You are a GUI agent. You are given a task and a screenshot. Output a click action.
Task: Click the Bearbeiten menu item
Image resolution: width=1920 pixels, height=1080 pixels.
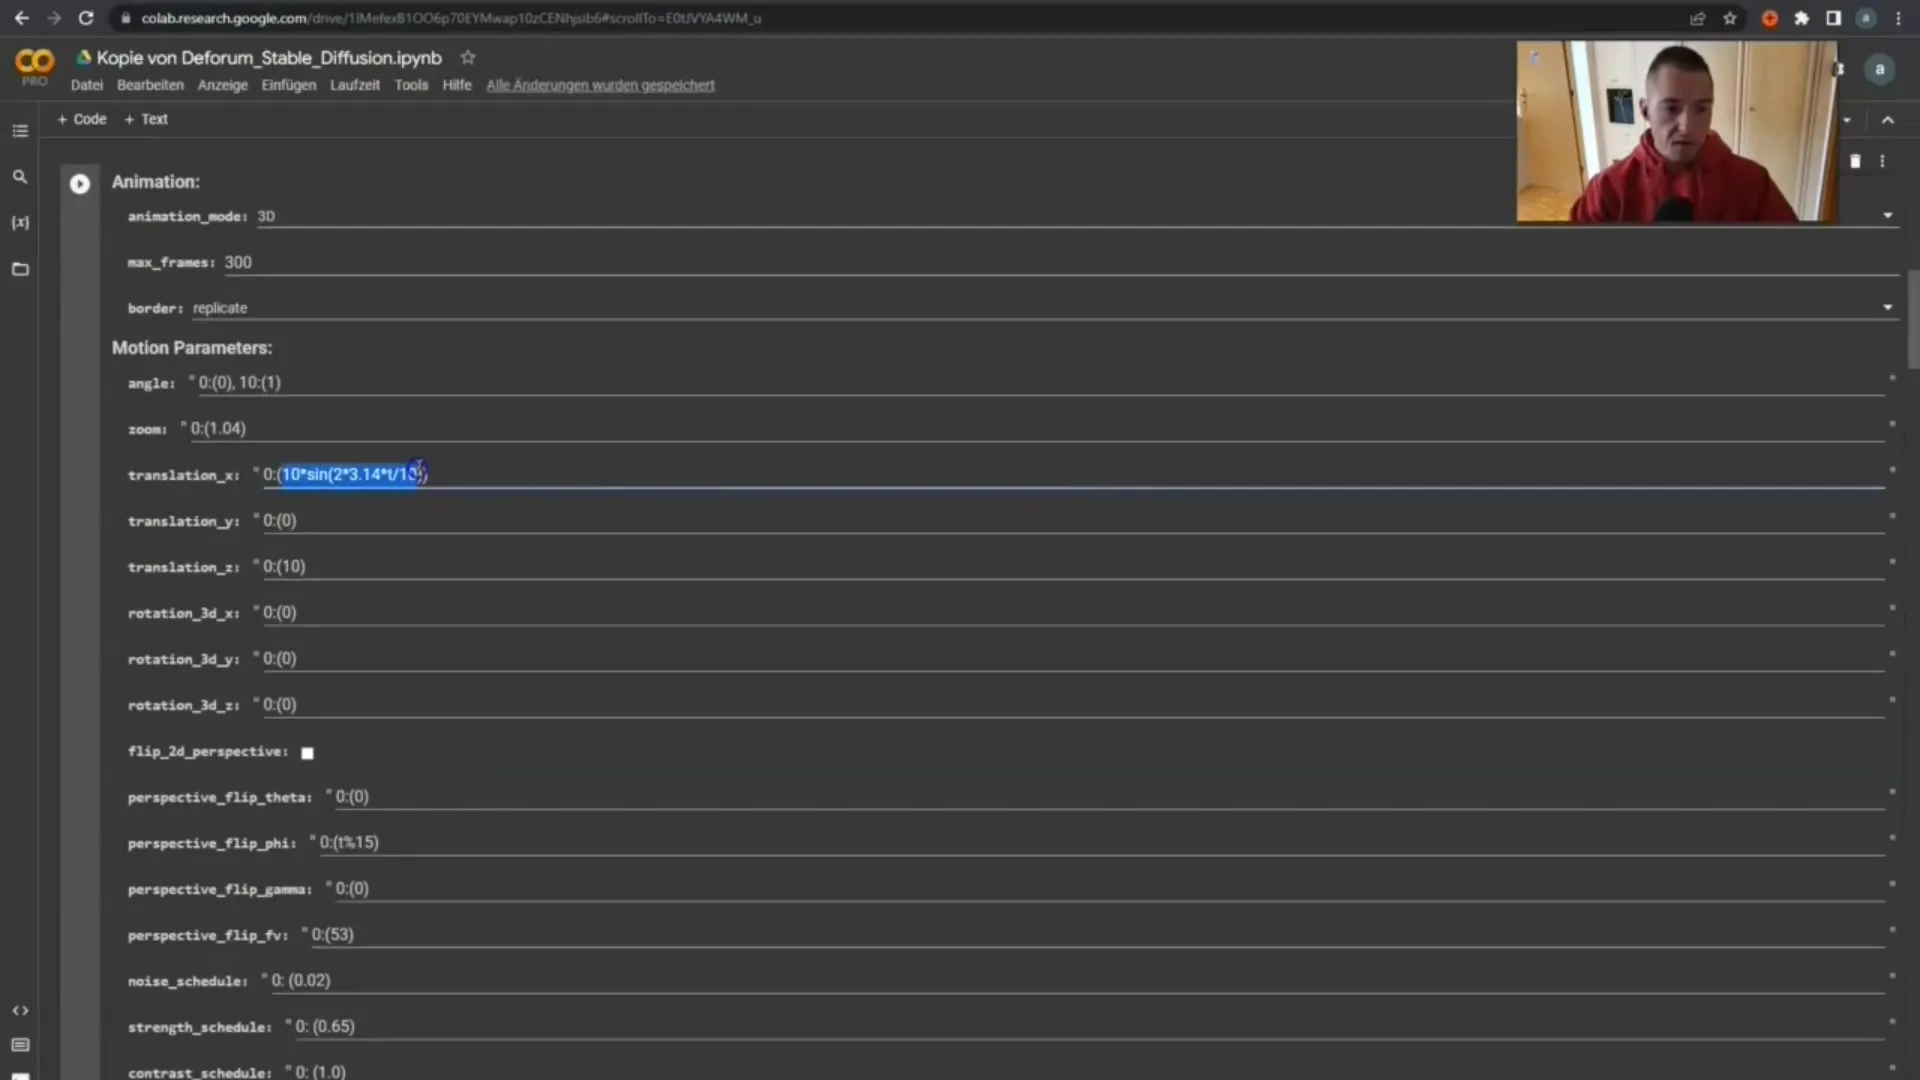click(150, 84)
